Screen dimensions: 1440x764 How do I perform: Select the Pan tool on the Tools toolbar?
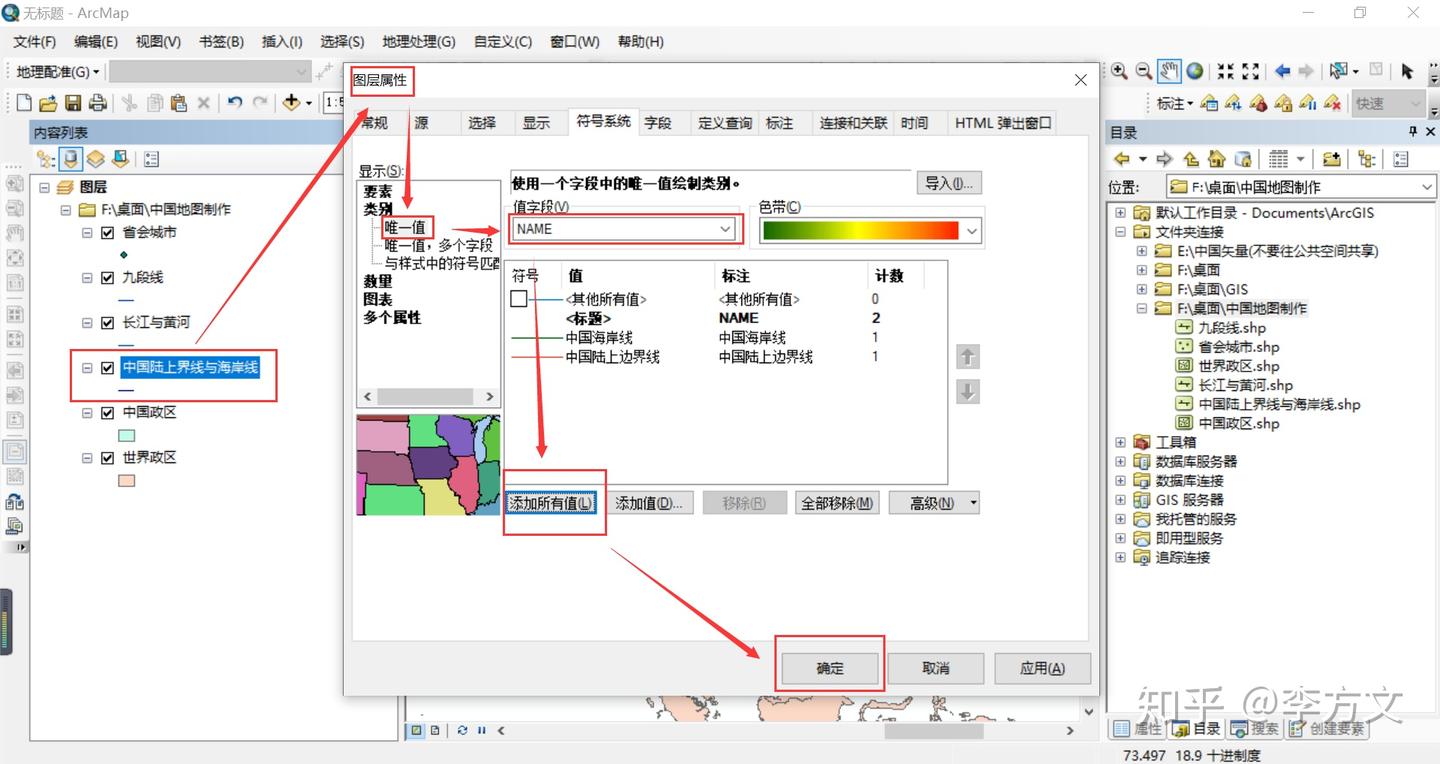[1168, 71]
